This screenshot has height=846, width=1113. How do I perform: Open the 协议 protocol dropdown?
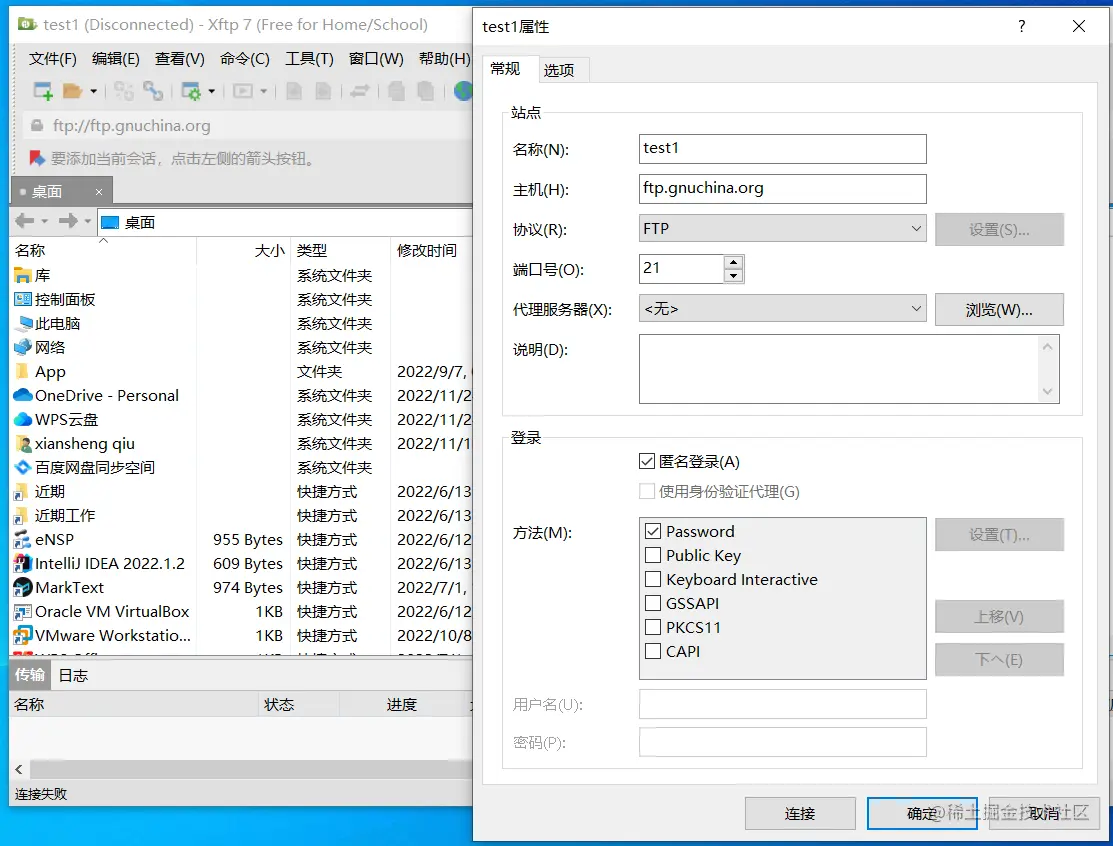[916, 228]
